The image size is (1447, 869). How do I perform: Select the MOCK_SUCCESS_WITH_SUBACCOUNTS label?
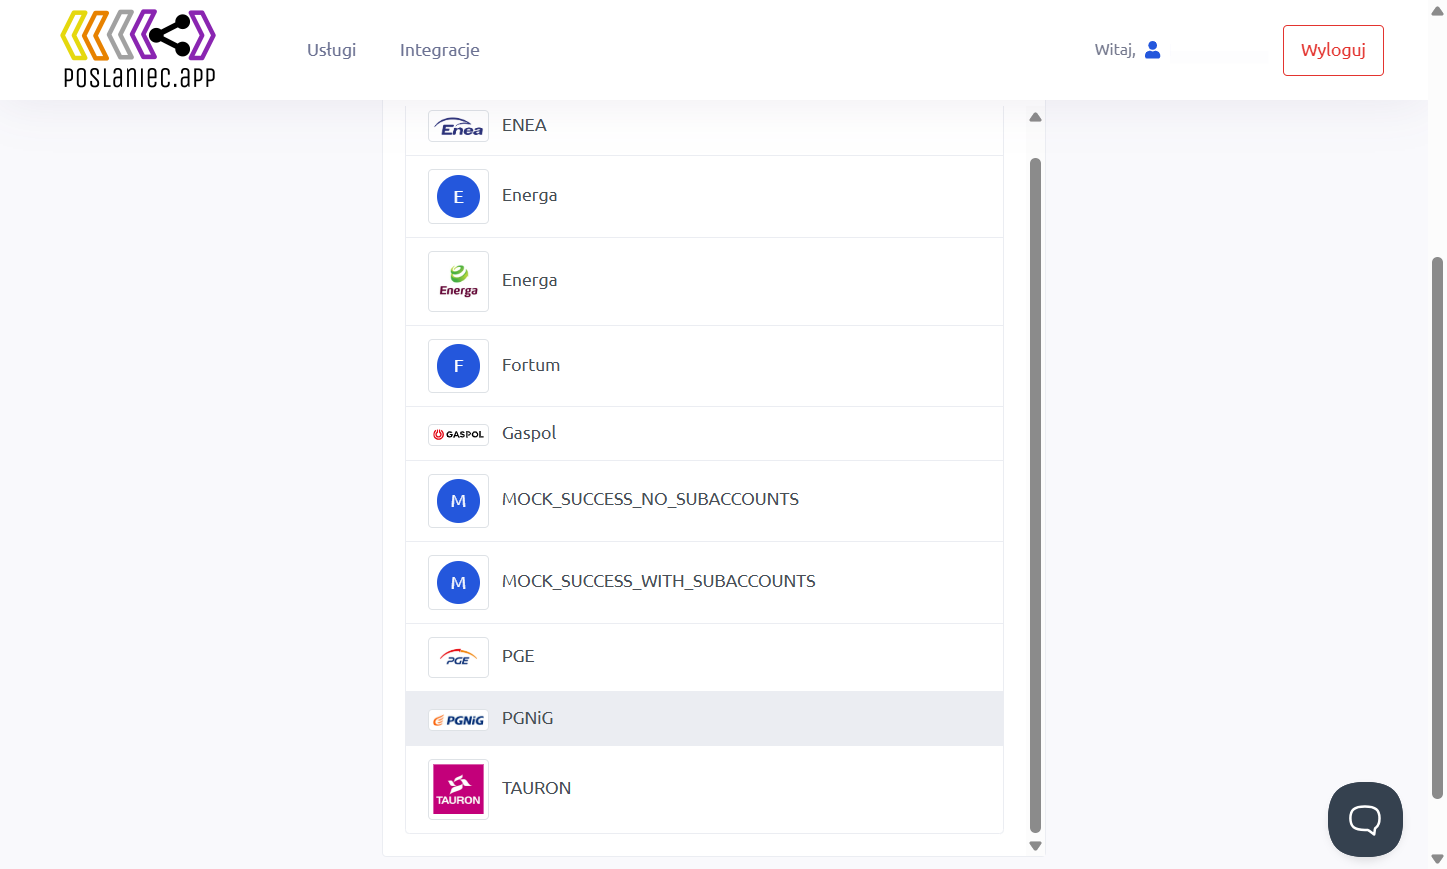[x=659, y=581]
